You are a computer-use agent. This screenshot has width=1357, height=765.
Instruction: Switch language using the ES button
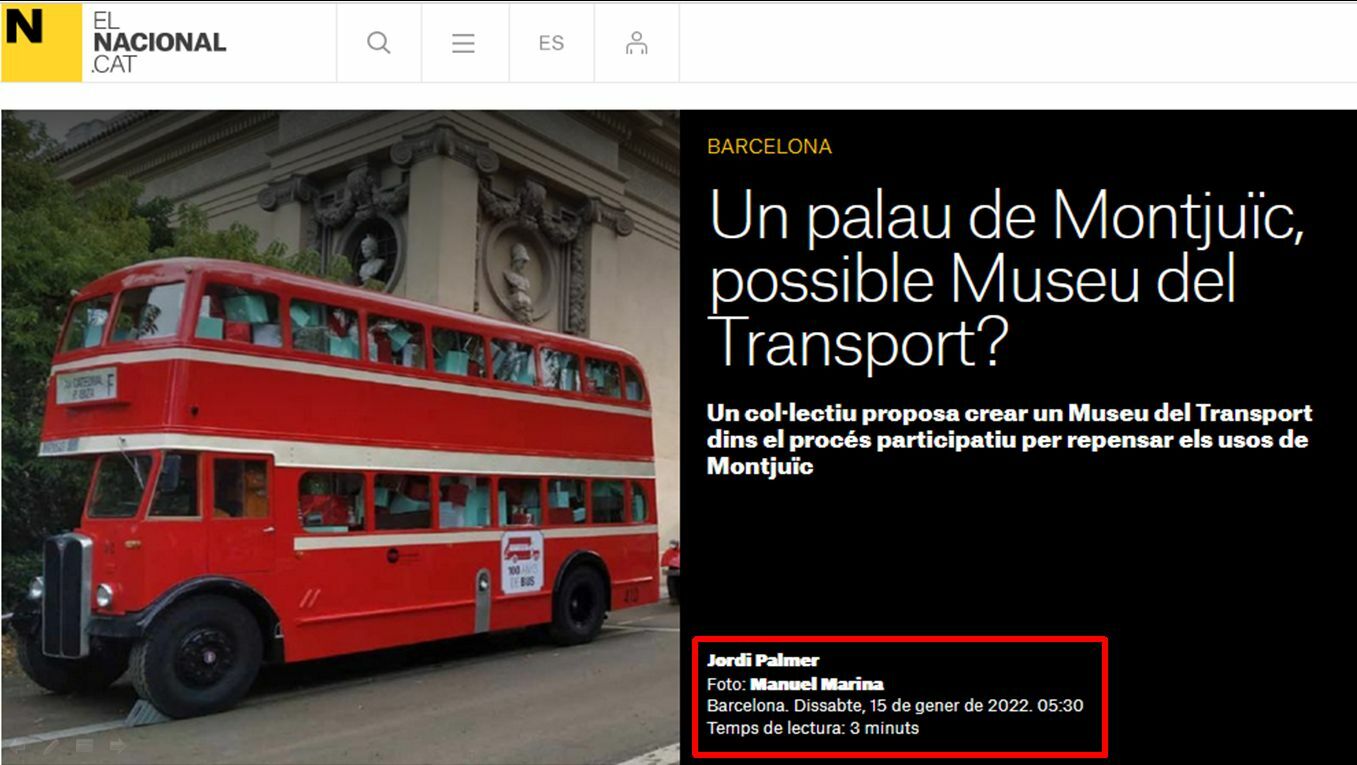click(x=551, y=43)
